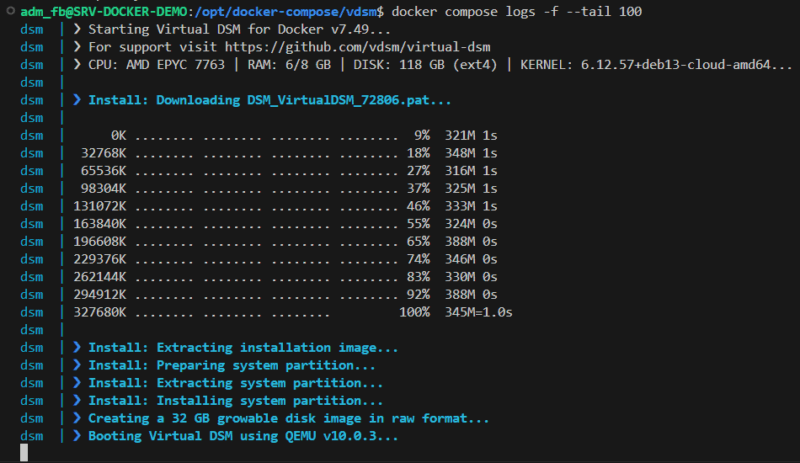
Task: Click the chevron before Preparing system partition
Action: 77,365
